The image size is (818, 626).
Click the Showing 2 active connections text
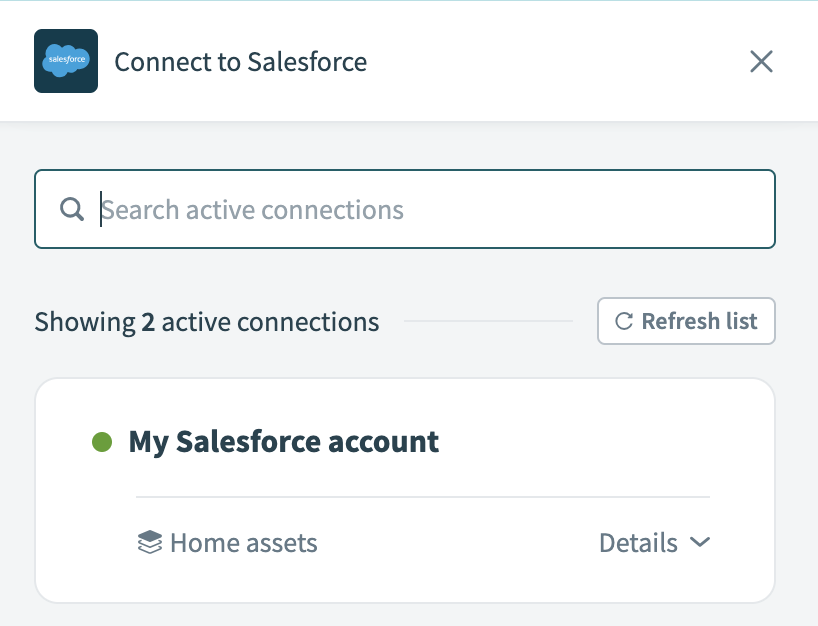coord(206,322)
